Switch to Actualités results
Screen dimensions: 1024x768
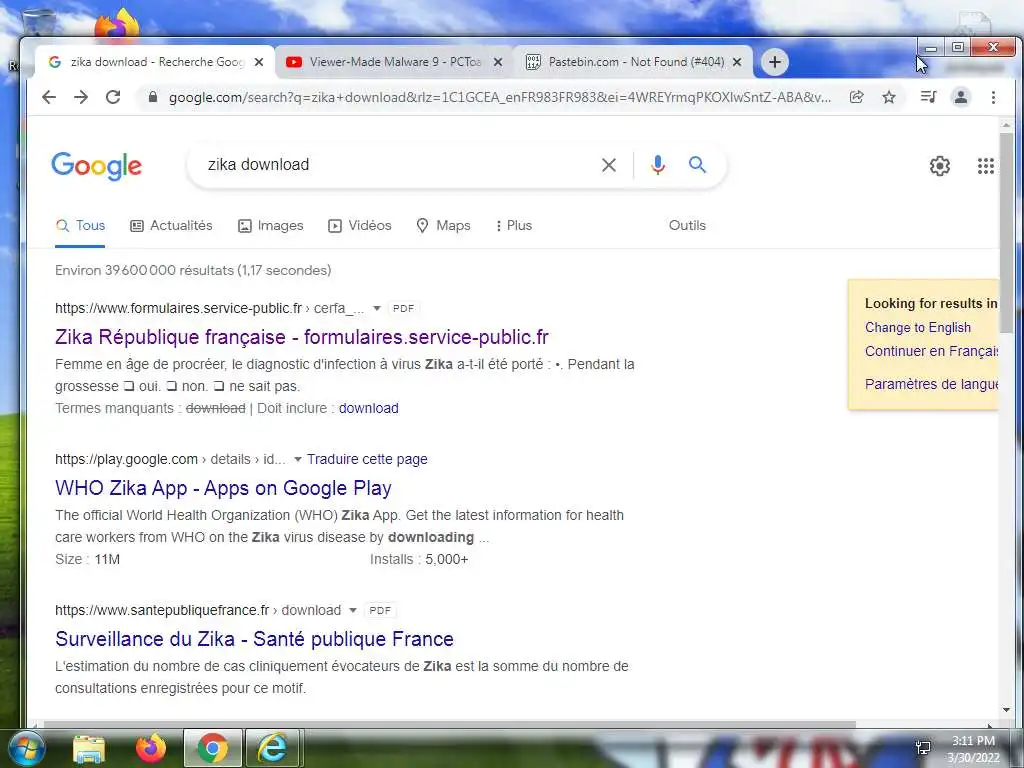(x=172, y=226)
